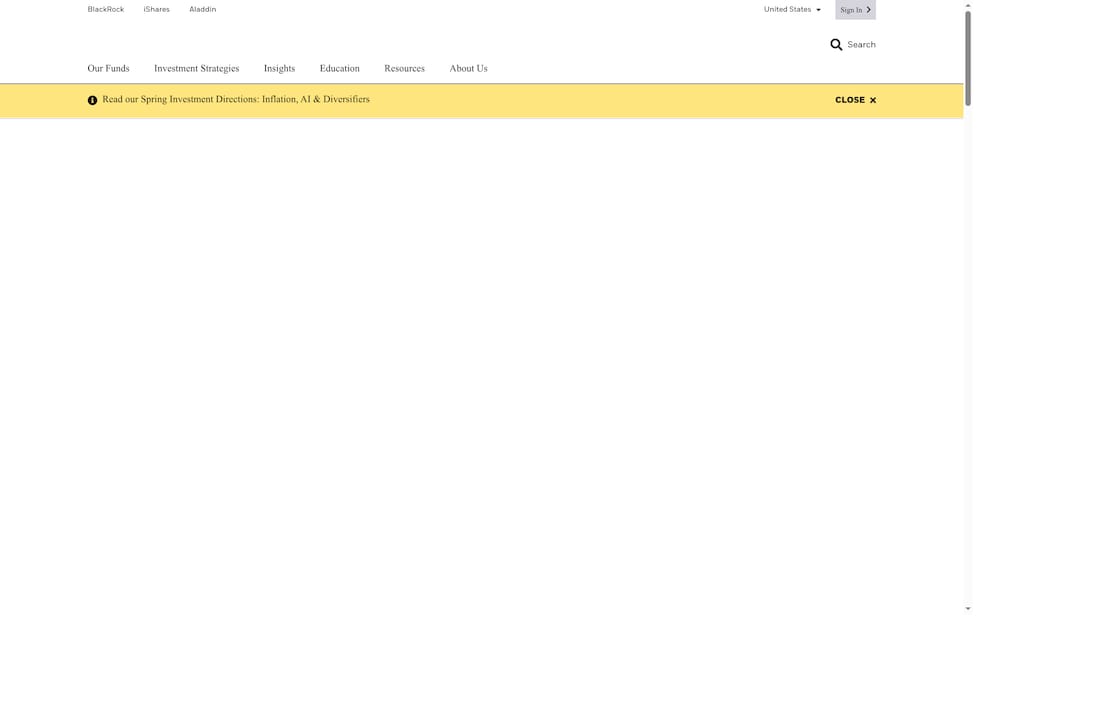Click the info icon in yellow banner

92,100
